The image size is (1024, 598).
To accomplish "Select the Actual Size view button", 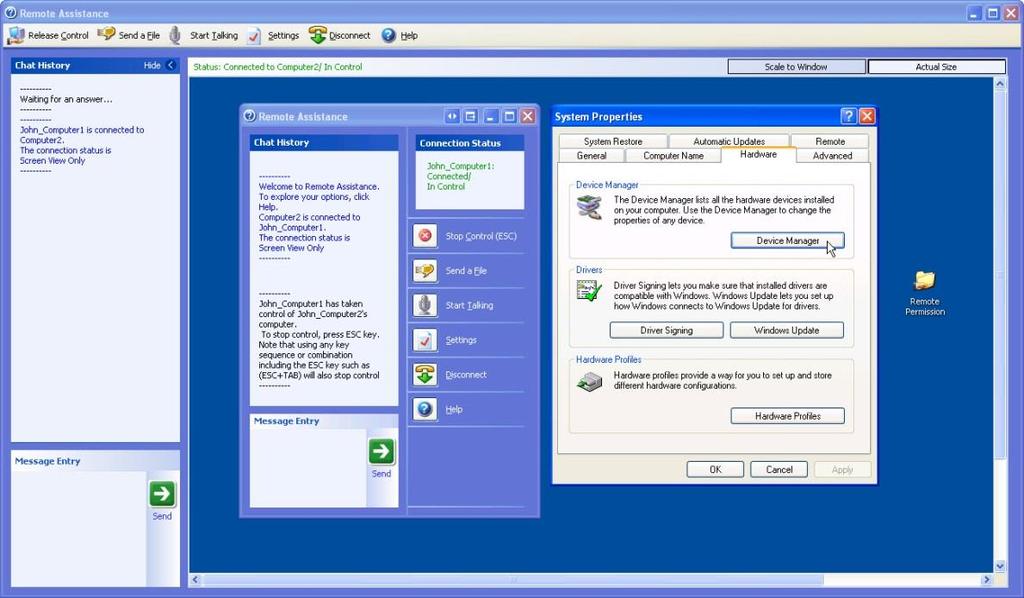I will click(x=936, y=67).
